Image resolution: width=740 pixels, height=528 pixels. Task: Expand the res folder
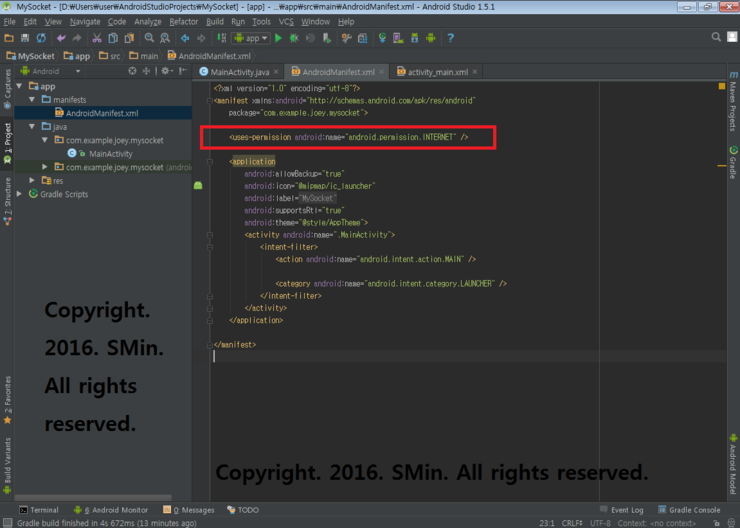point(32,180)
